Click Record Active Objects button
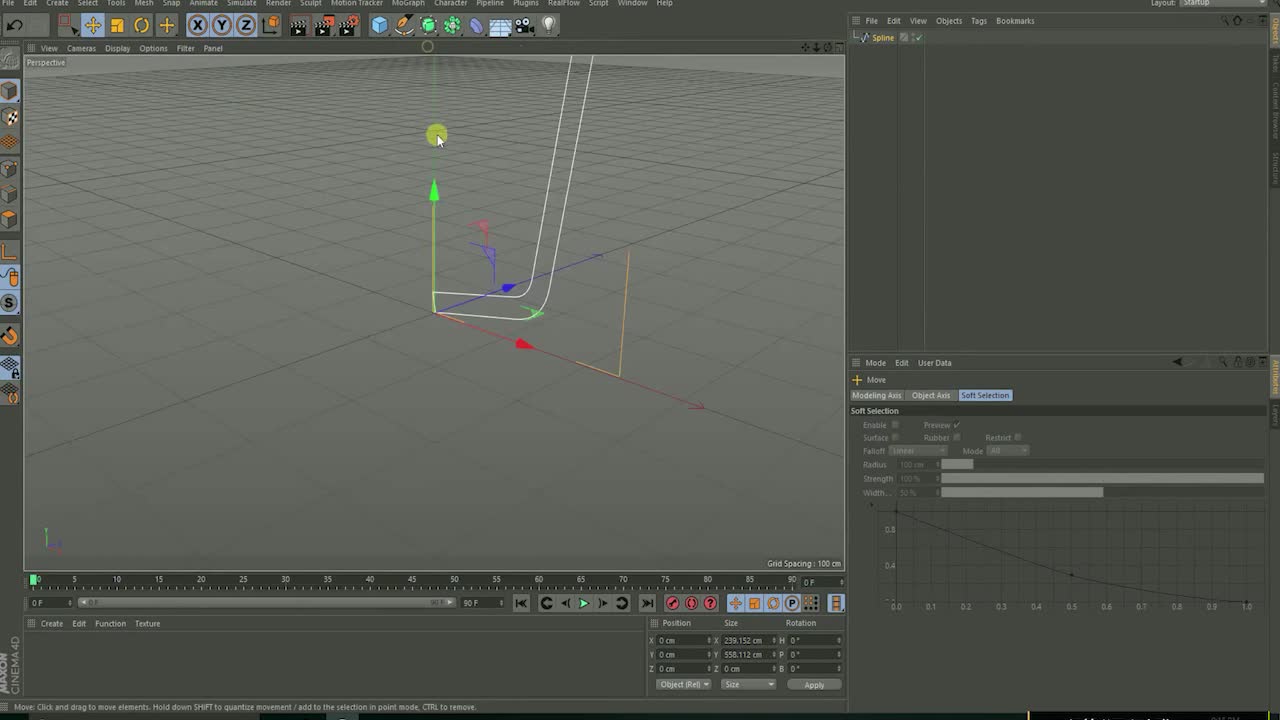 click(673, 603)
